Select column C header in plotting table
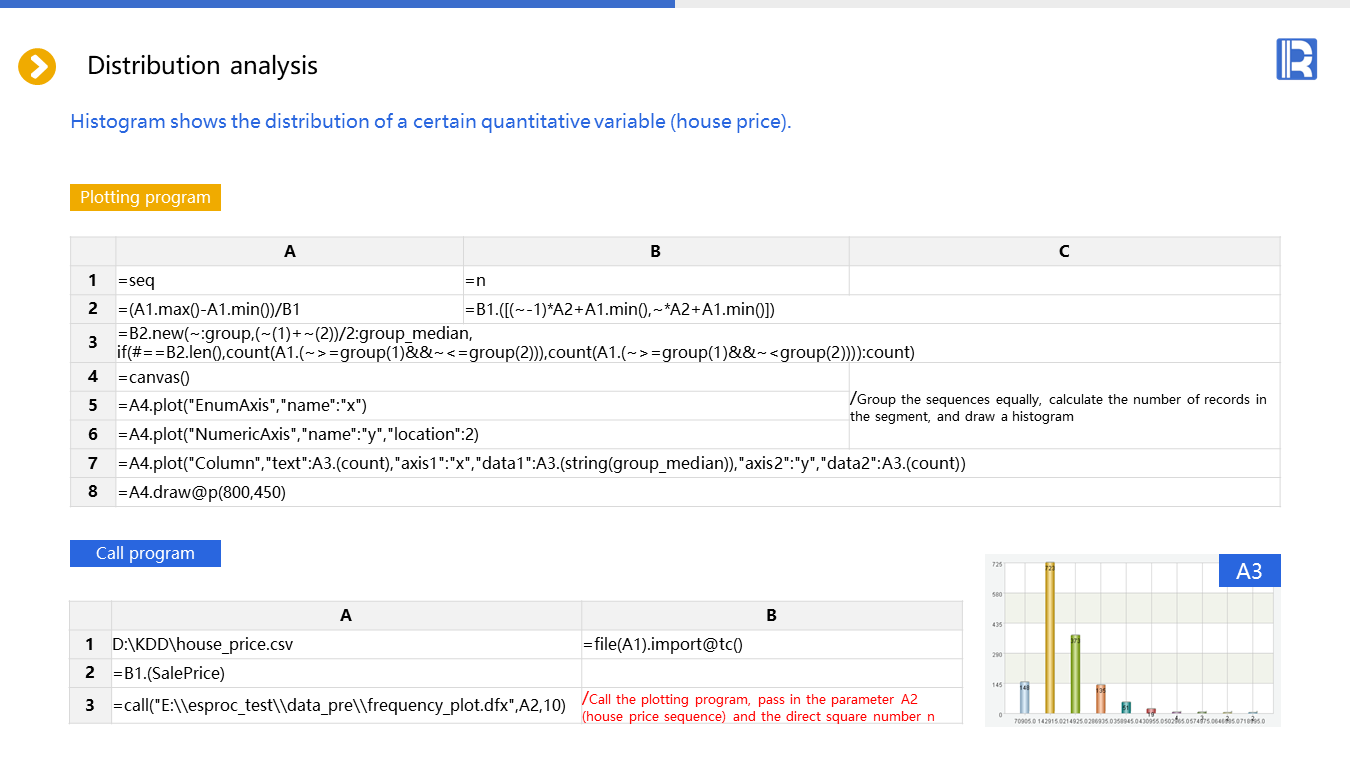This screenshot has height=759, width=1350. coord(1064,251)
